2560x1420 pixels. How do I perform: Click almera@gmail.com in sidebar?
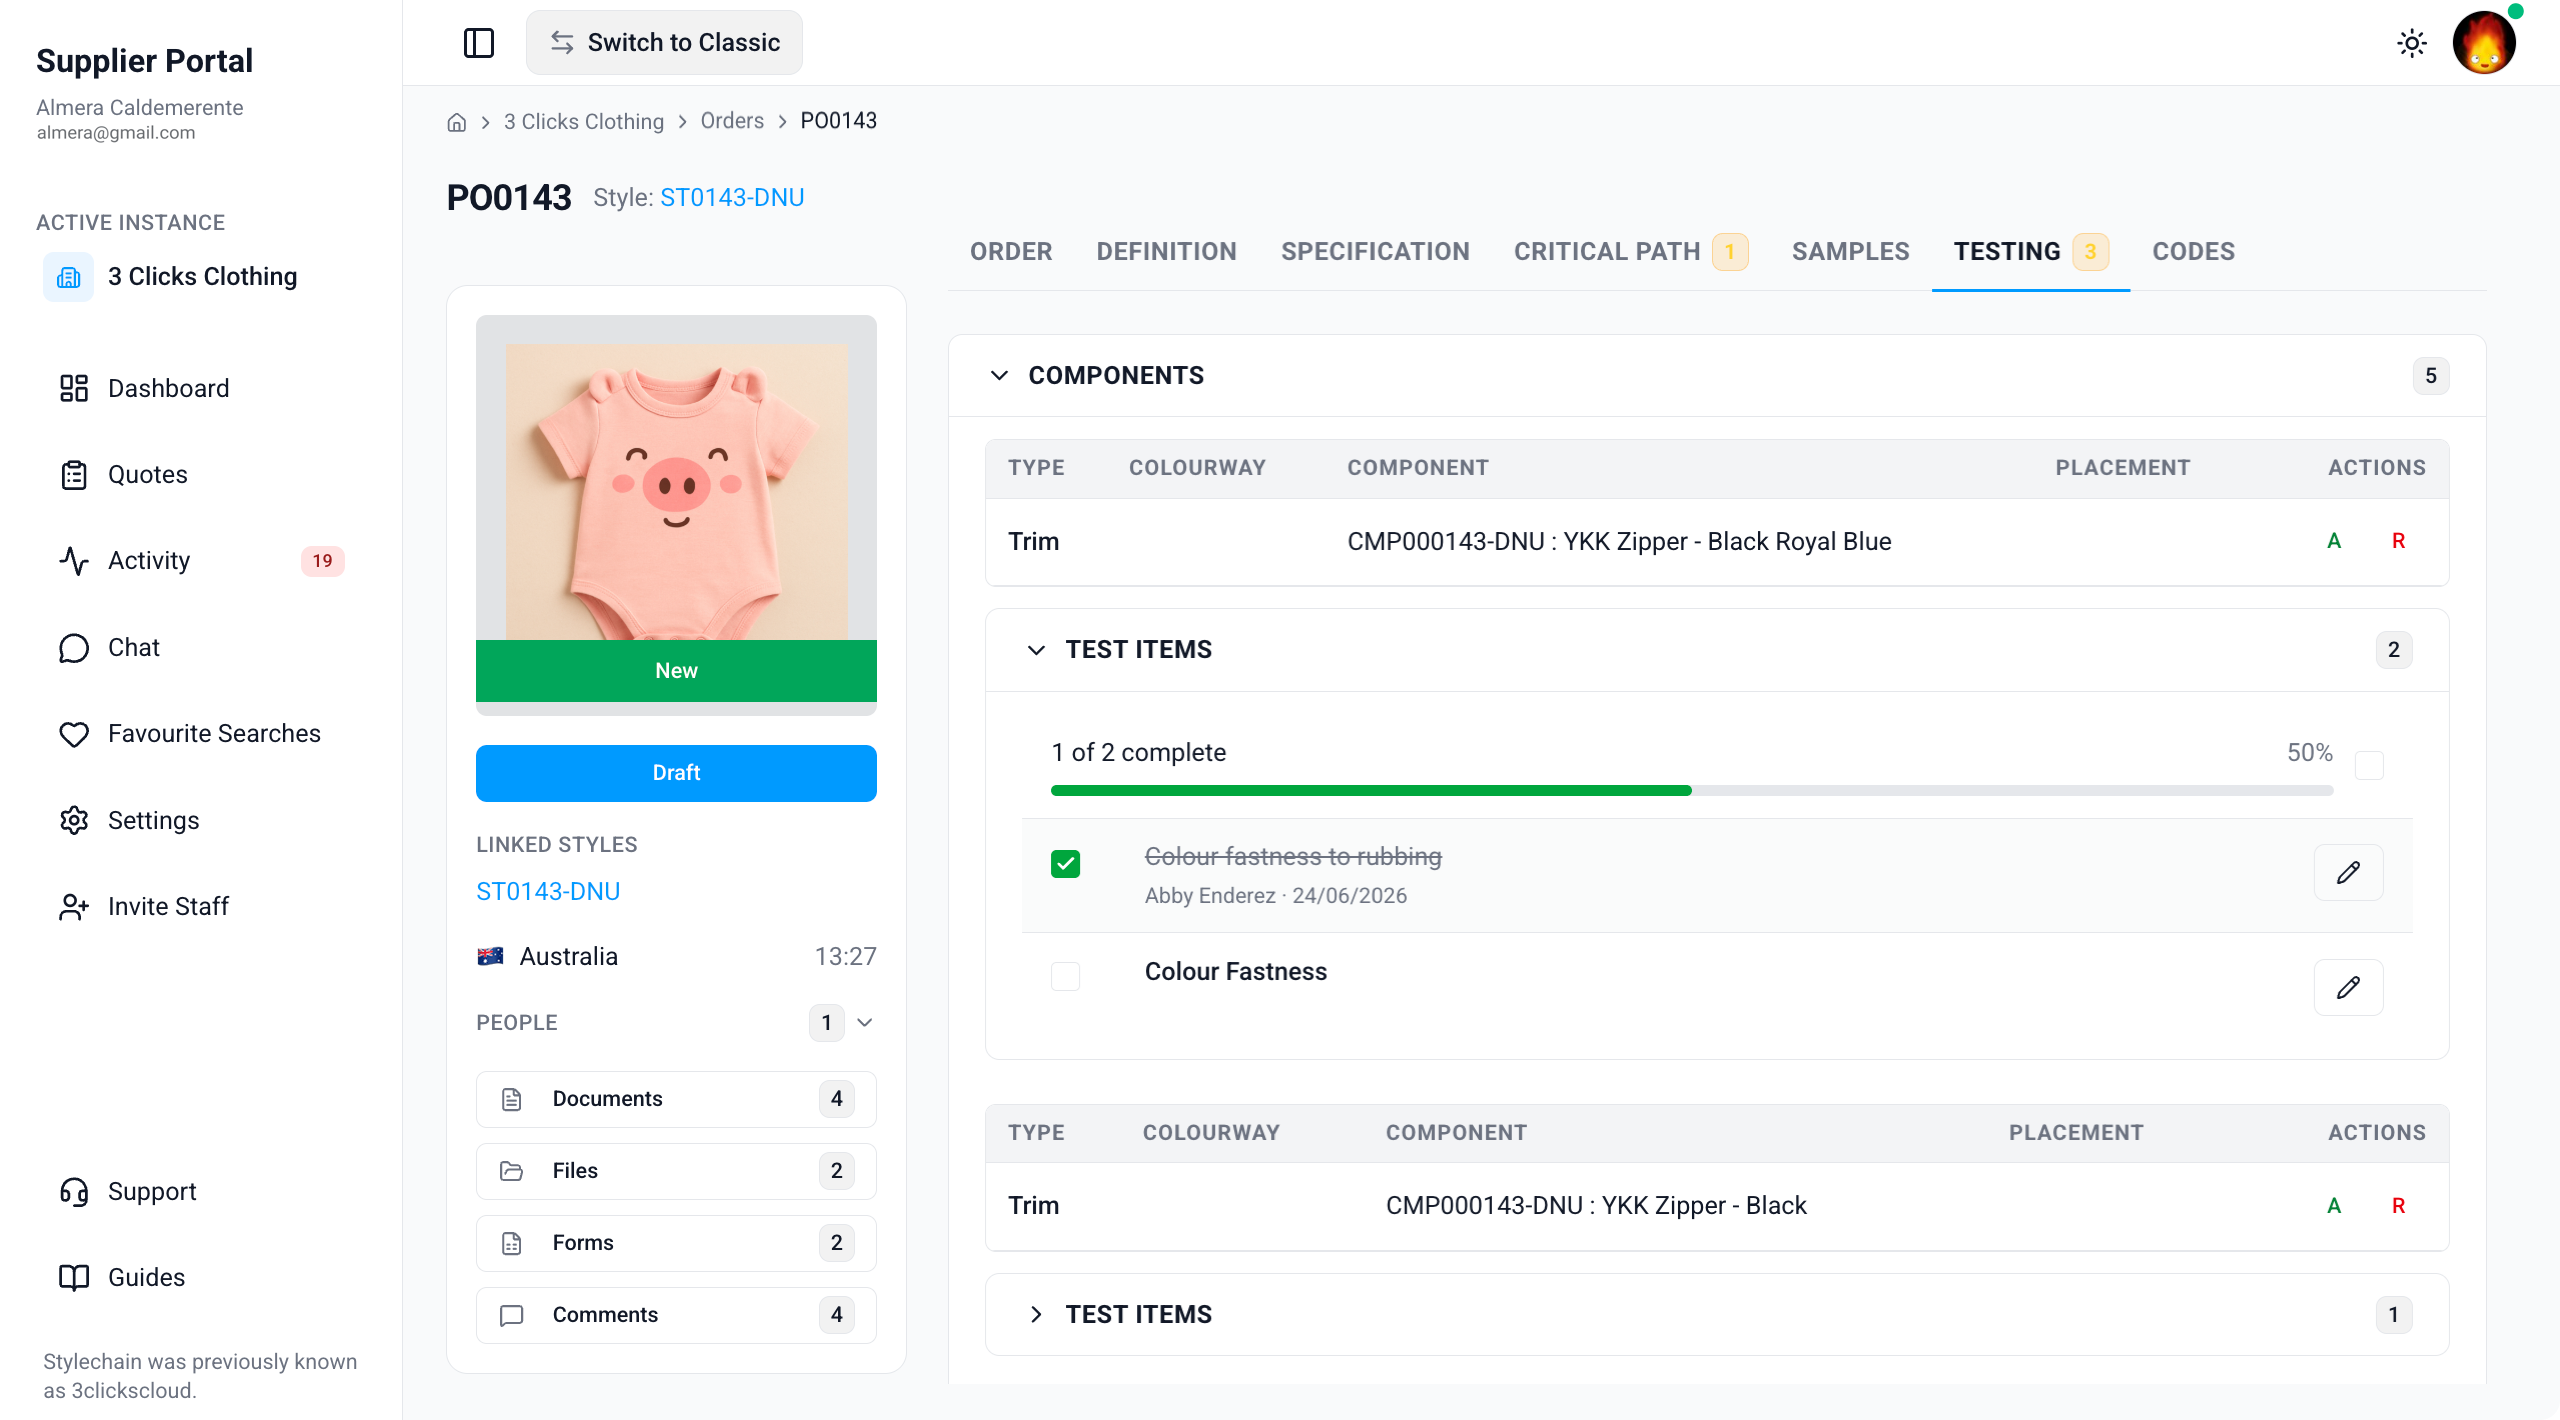click(x=116, y=133)
